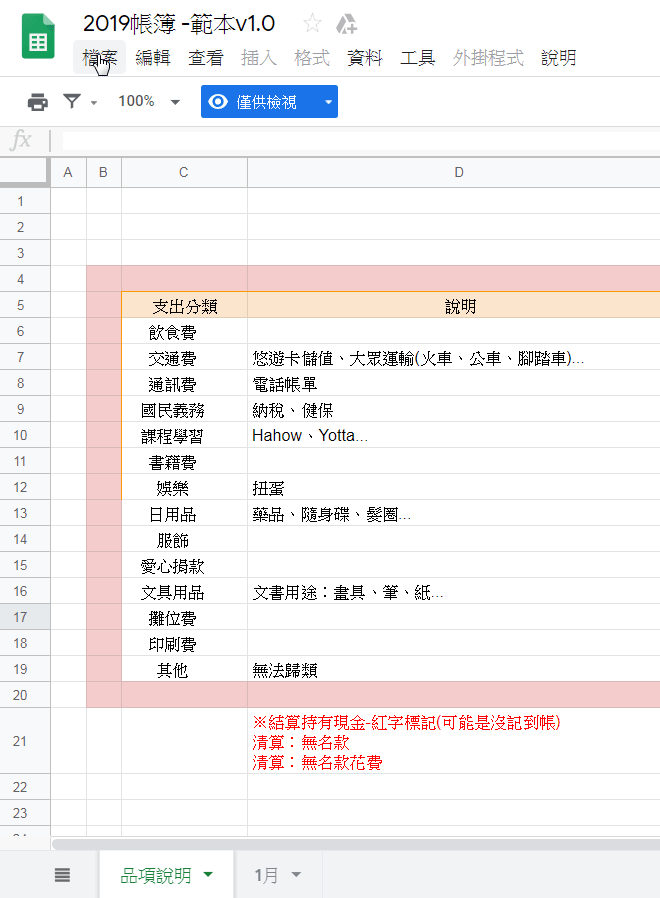Click the 無法歸類 cell
The width and height of the screenshot is (660, 898).
tap(454, 669)
